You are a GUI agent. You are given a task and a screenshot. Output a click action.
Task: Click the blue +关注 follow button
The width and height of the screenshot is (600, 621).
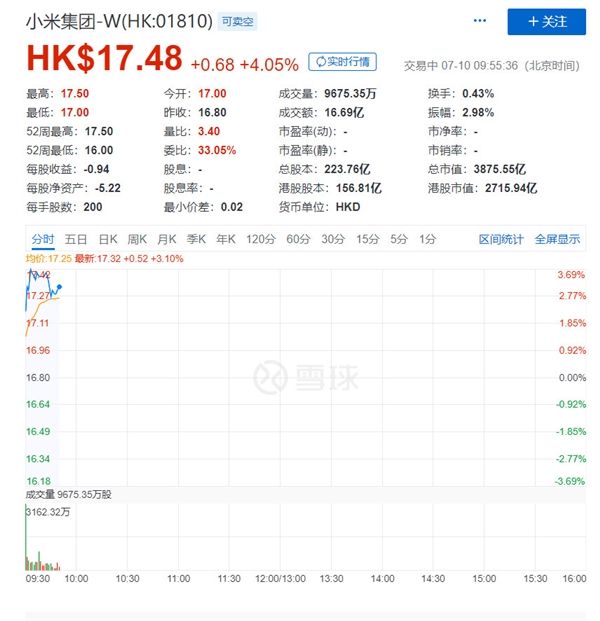[x=547, y=22]
